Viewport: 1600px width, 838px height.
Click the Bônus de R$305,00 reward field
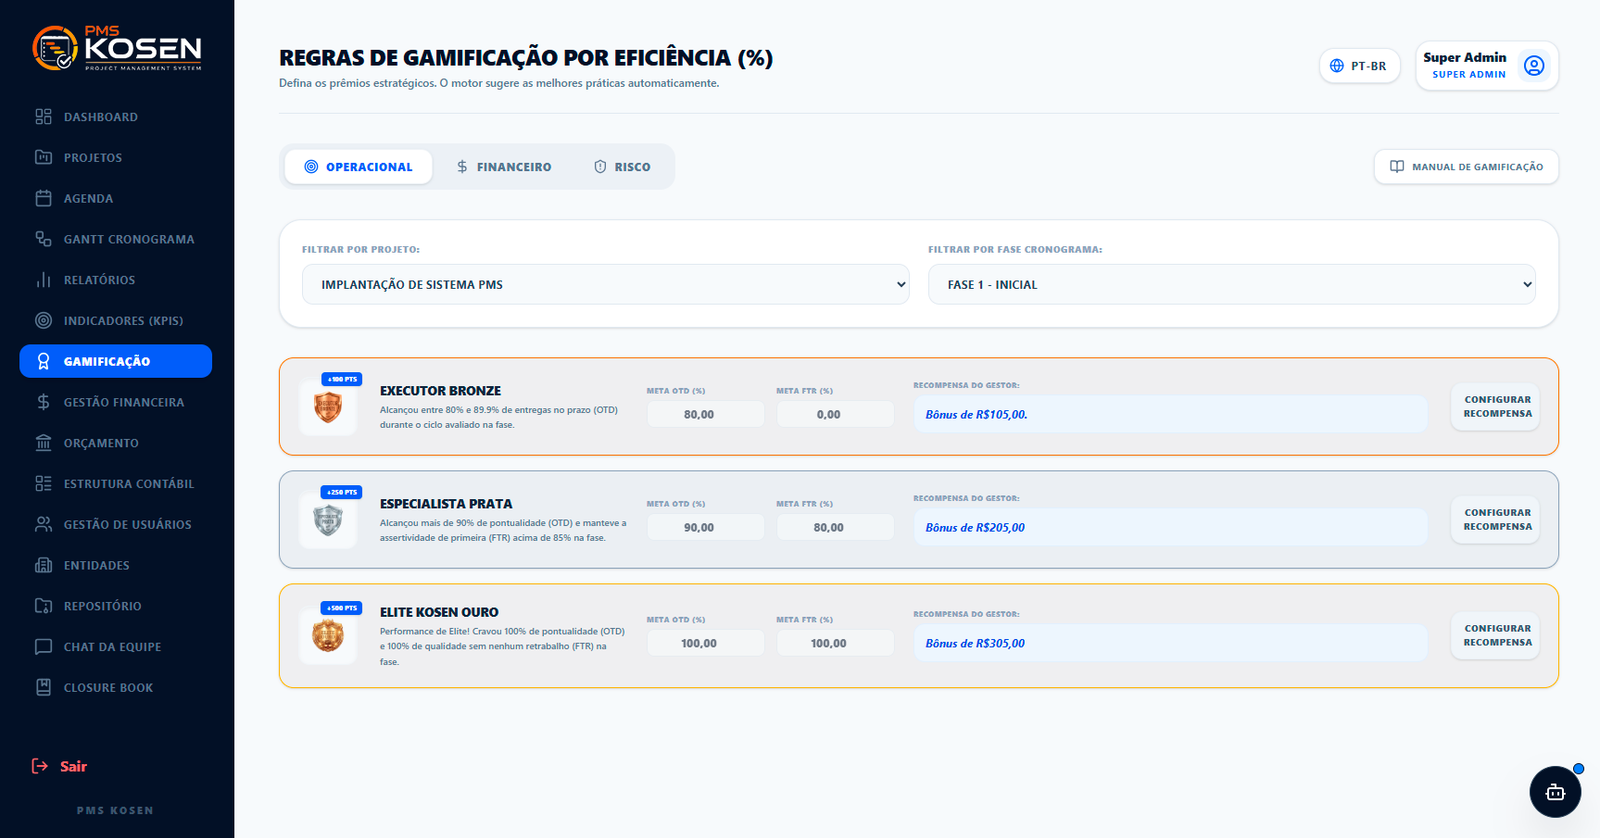(x=1170, y=643)
